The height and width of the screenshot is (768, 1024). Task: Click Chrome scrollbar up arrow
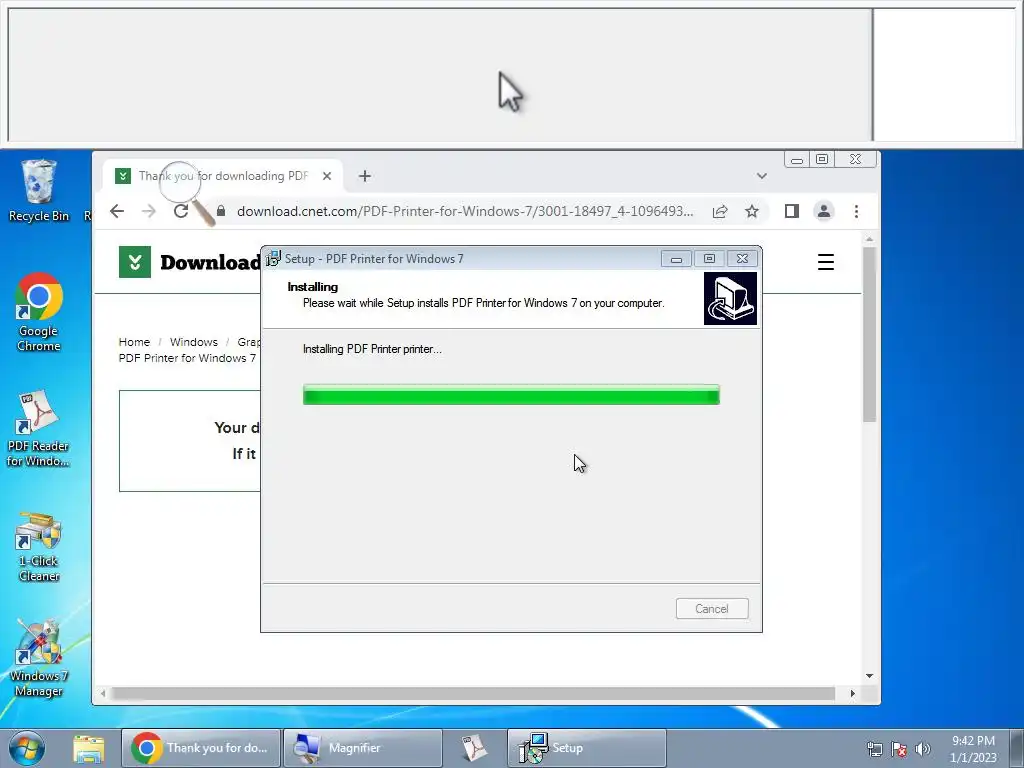click(x=869, y=239)
